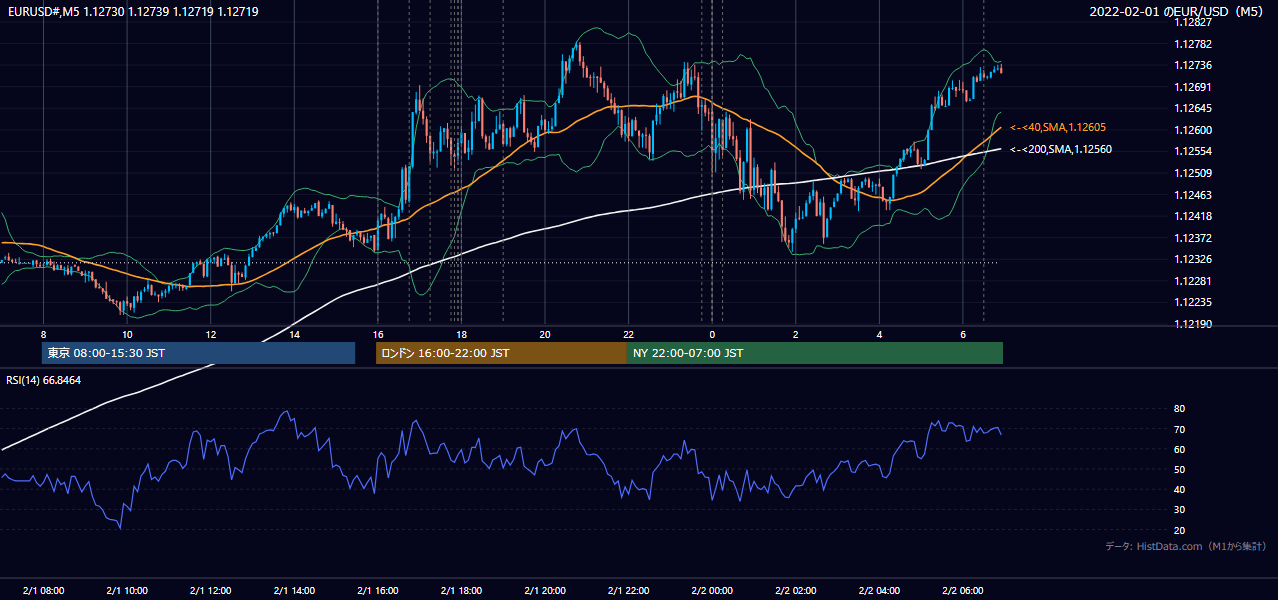Click the 2/1 18:00 date label

[462, 590]
